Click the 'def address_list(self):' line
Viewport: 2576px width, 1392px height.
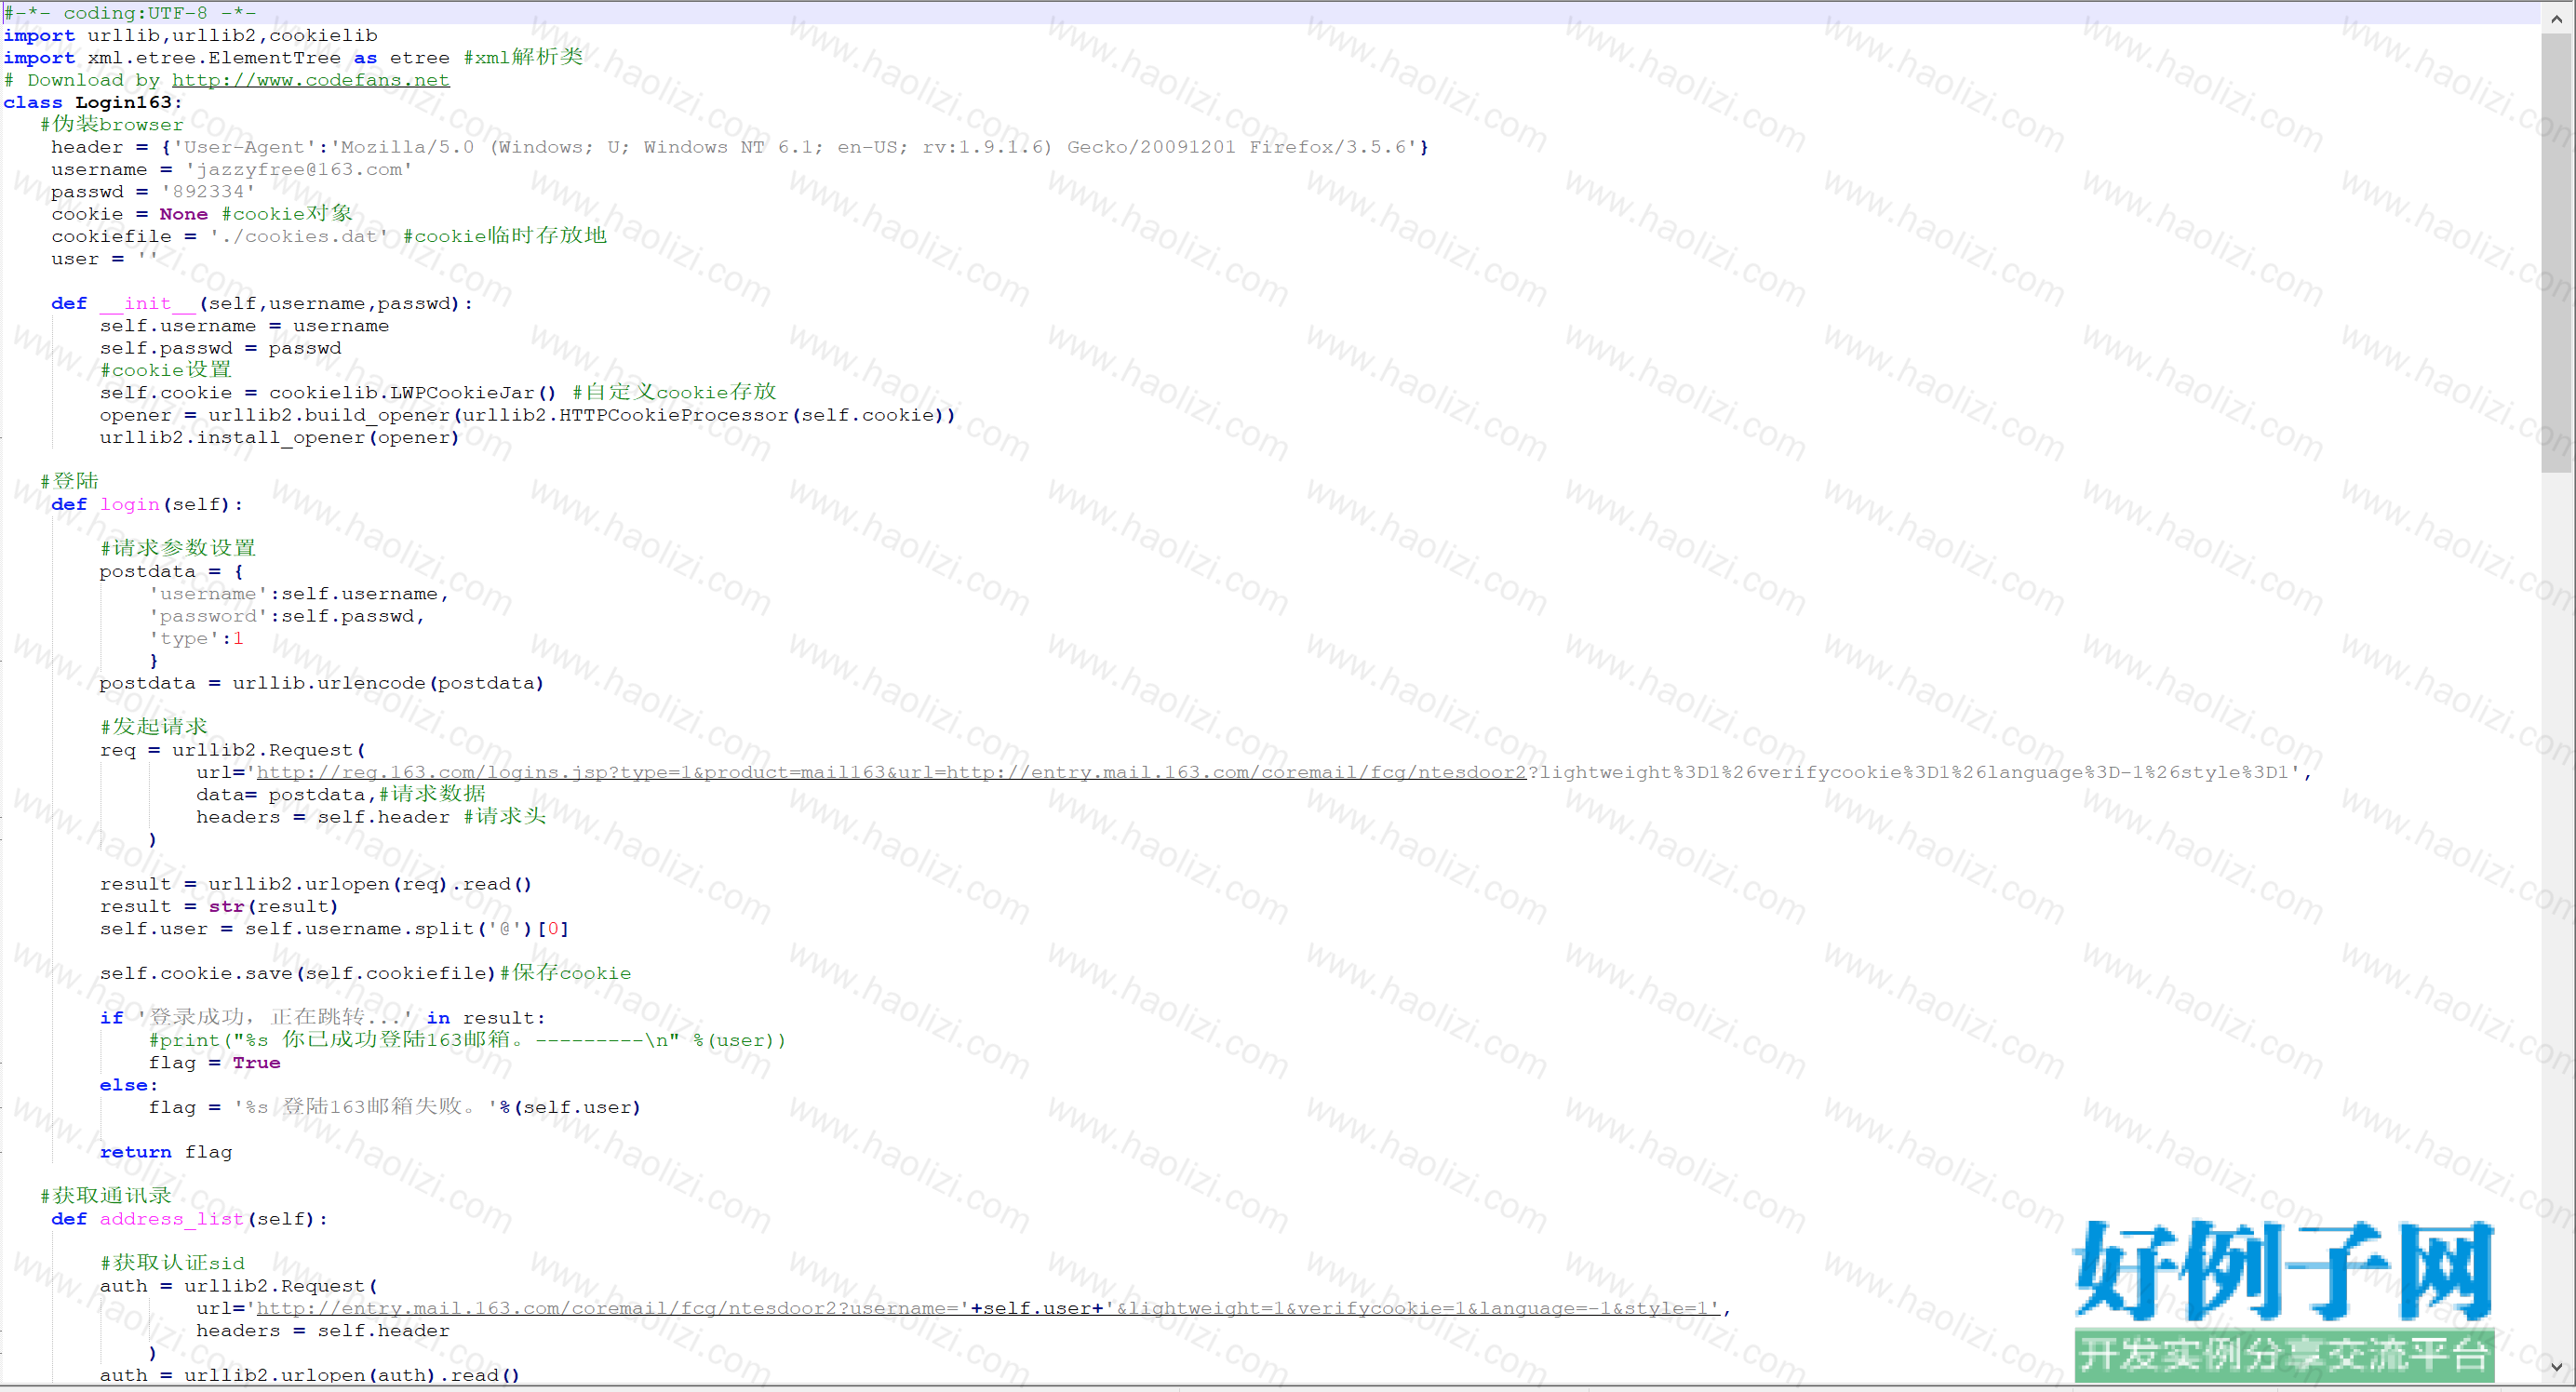tap(189, 1219)
